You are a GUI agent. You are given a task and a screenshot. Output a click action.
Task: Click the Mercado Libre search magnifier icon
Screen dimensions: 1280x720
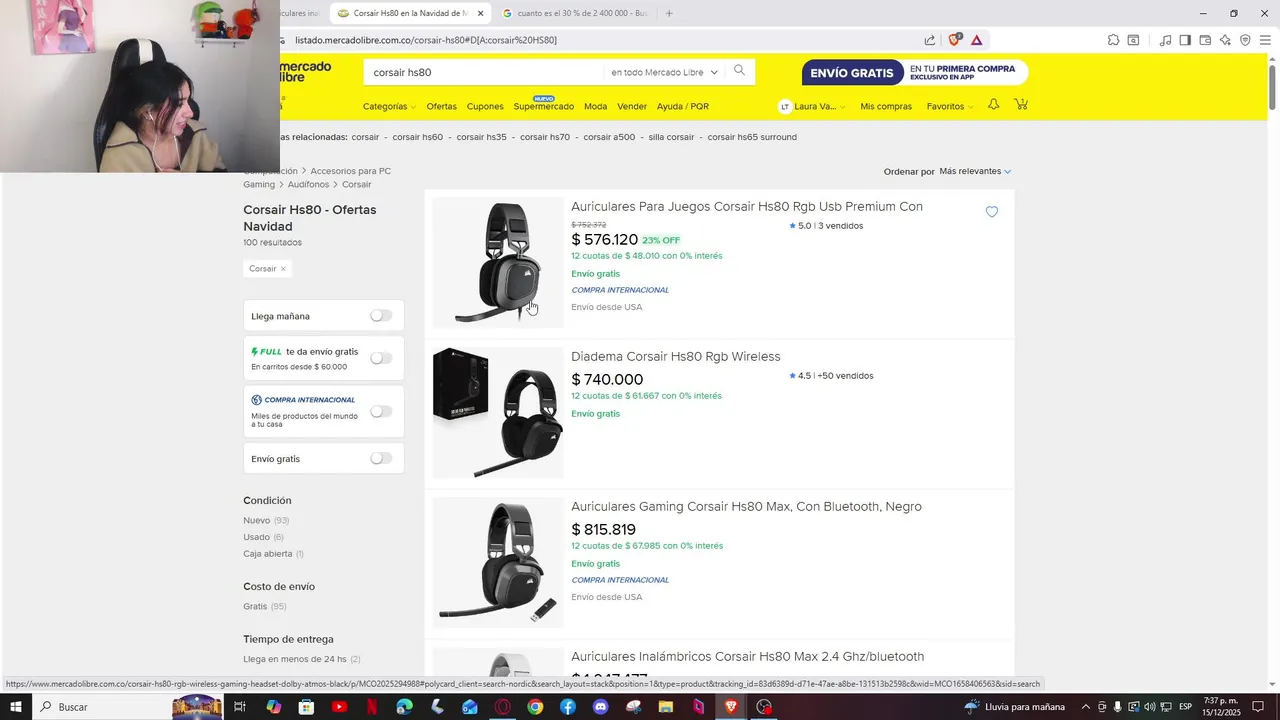[x=739, y=71]
